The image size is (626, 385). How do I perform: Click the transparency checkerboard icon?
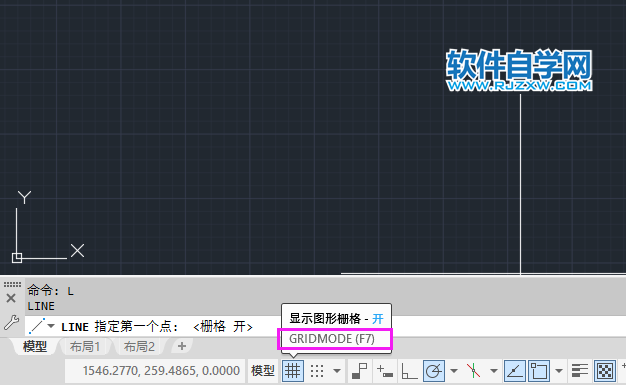(605, 371)
